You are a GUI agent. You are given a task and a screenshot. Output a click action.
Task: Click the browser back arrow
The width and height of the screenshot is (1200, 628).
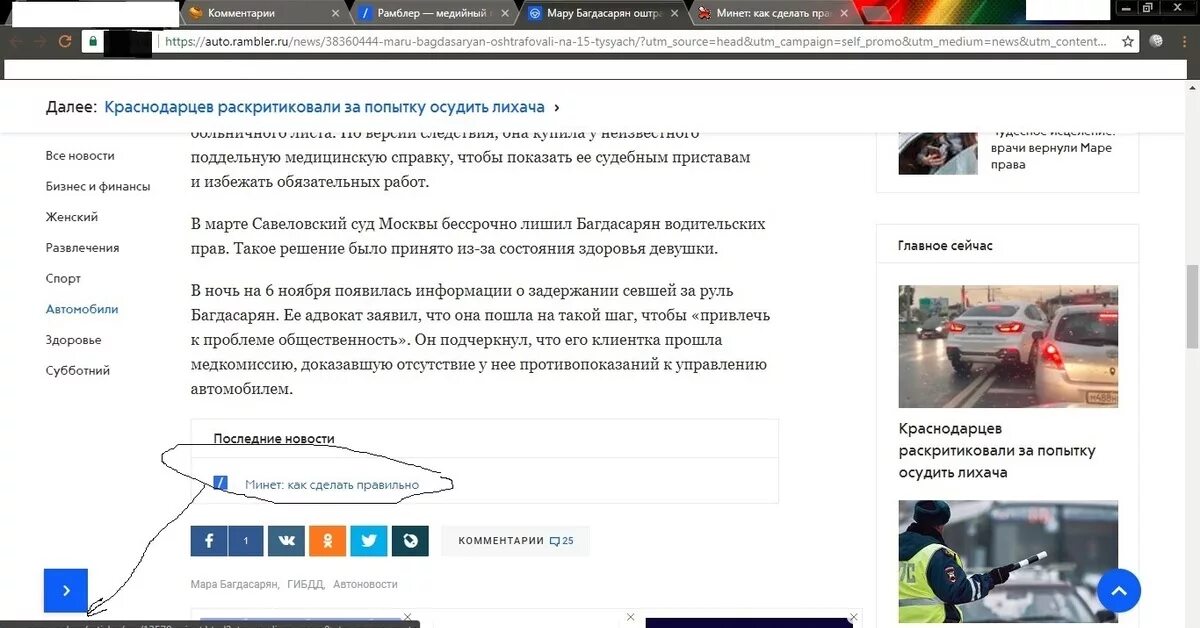[x=15, y=41]
